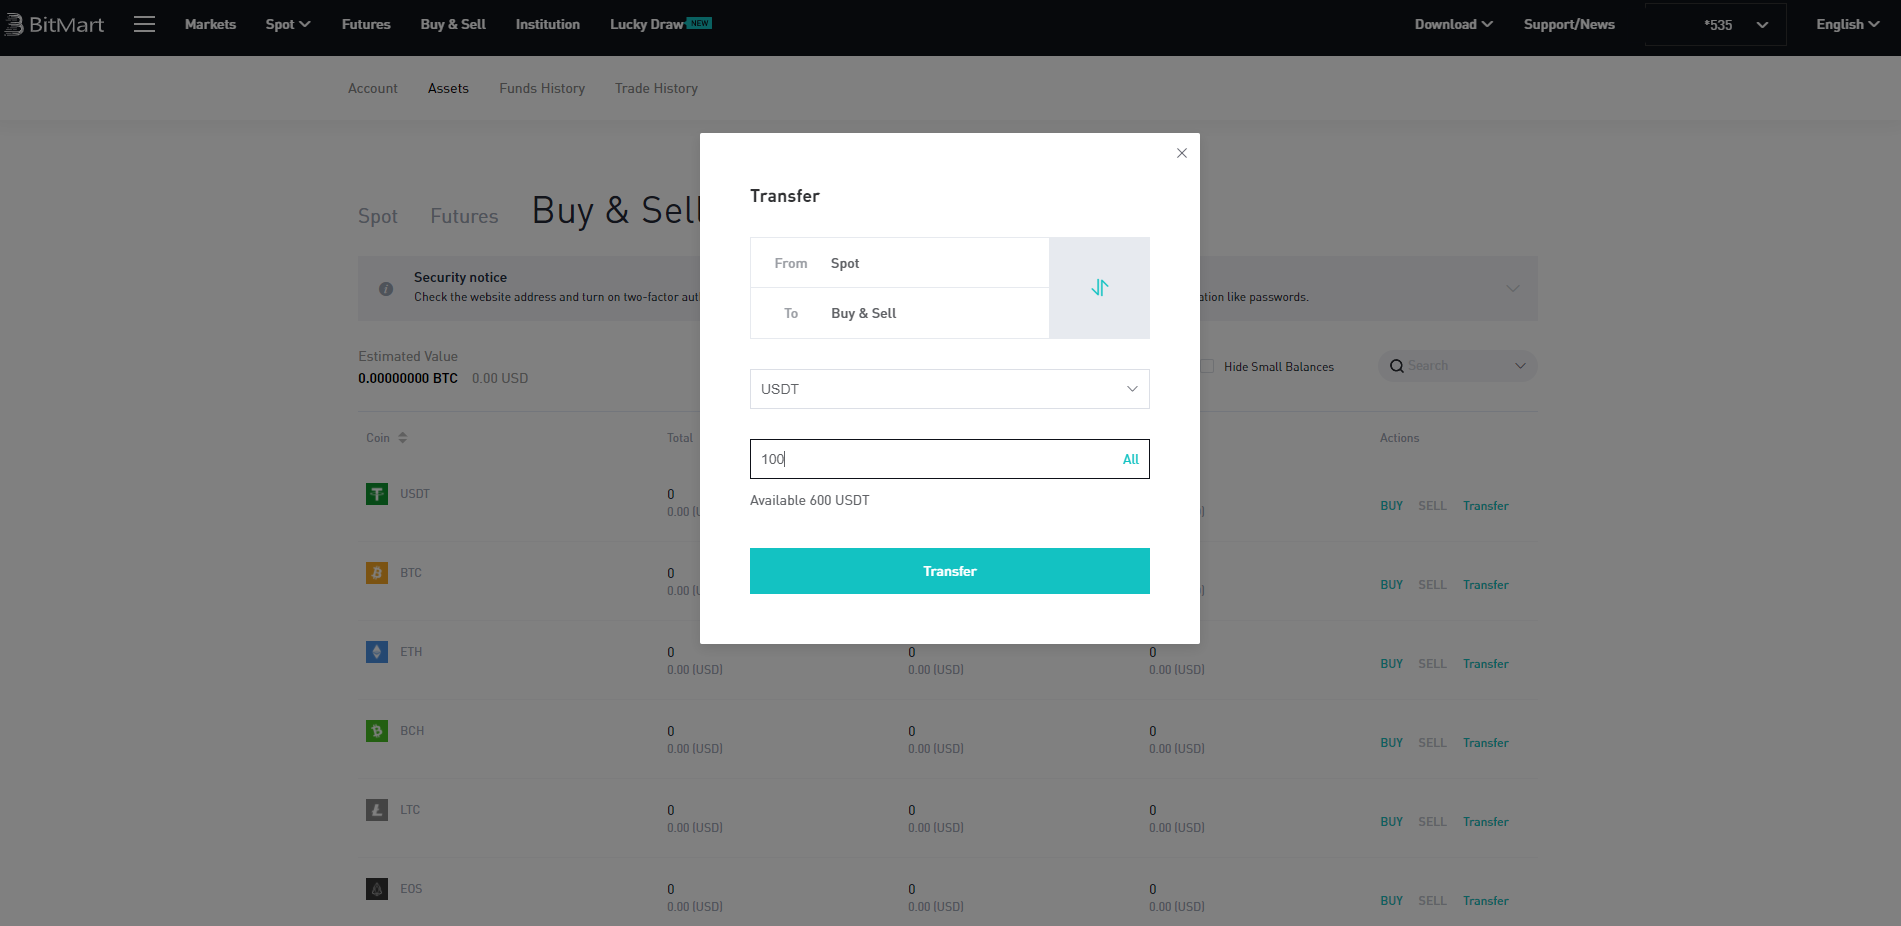Open Buy & Sell in top navigation

click(x=453, y=24)
